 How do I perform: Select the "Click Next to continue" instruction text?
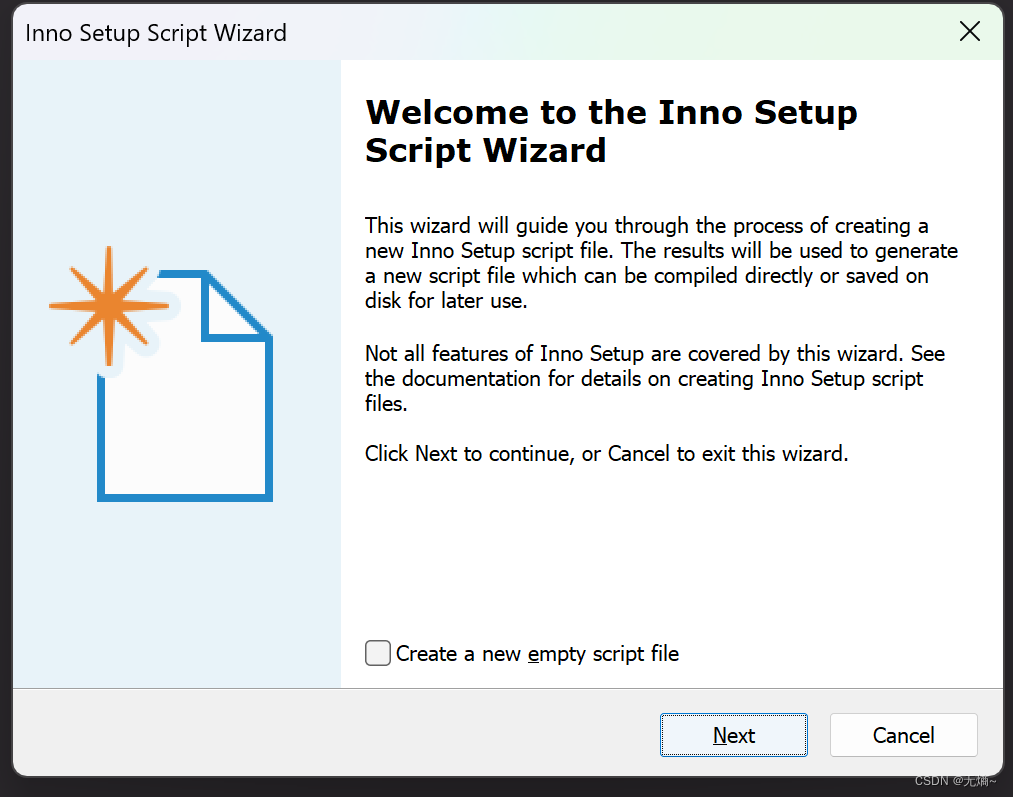click(605, 453)
